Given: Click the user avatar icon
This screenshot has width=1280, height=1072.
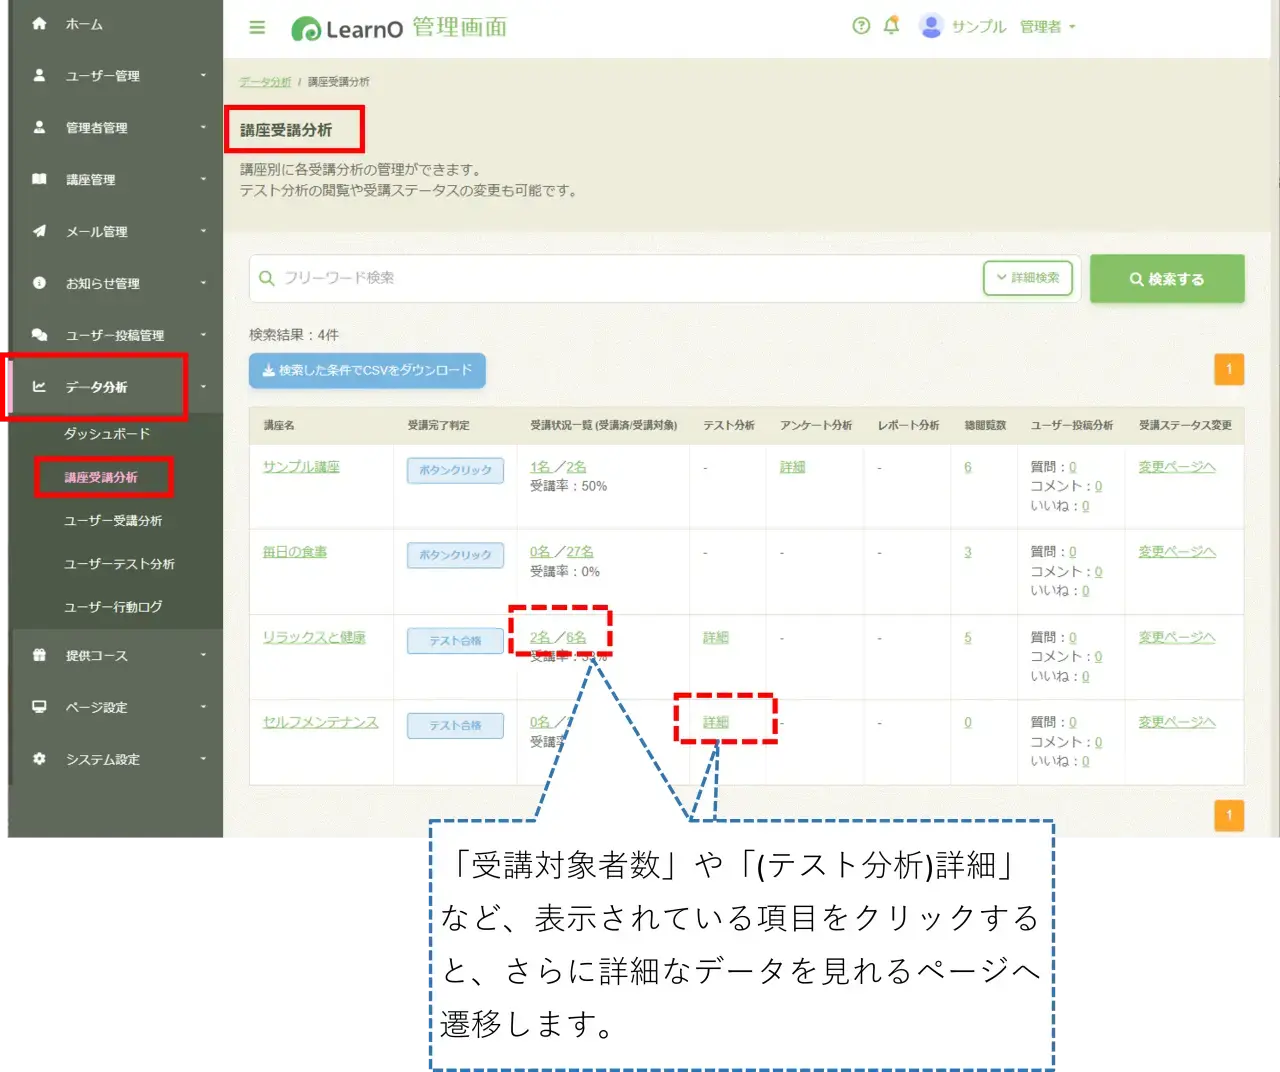Looking at the screenshot, I should coord(931,26).
